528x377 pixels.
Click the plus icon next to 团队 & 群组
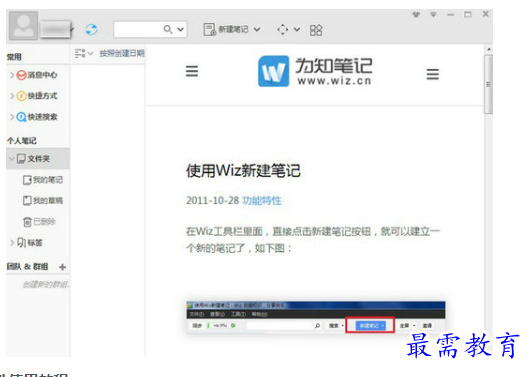[62, 267]
